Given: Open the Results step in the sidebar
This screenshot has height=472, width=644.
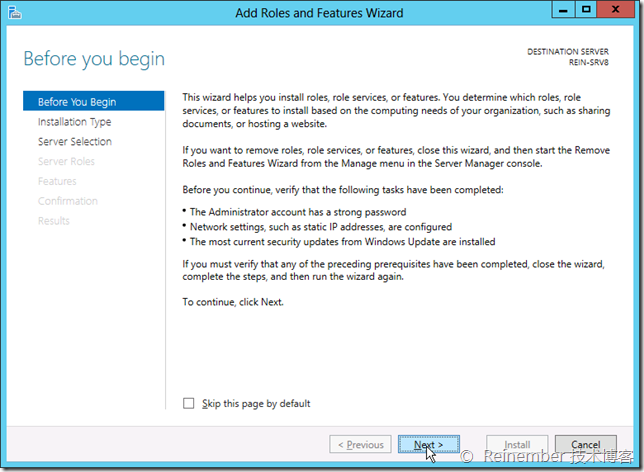Looking at the screenshot, I should point(54,221).
